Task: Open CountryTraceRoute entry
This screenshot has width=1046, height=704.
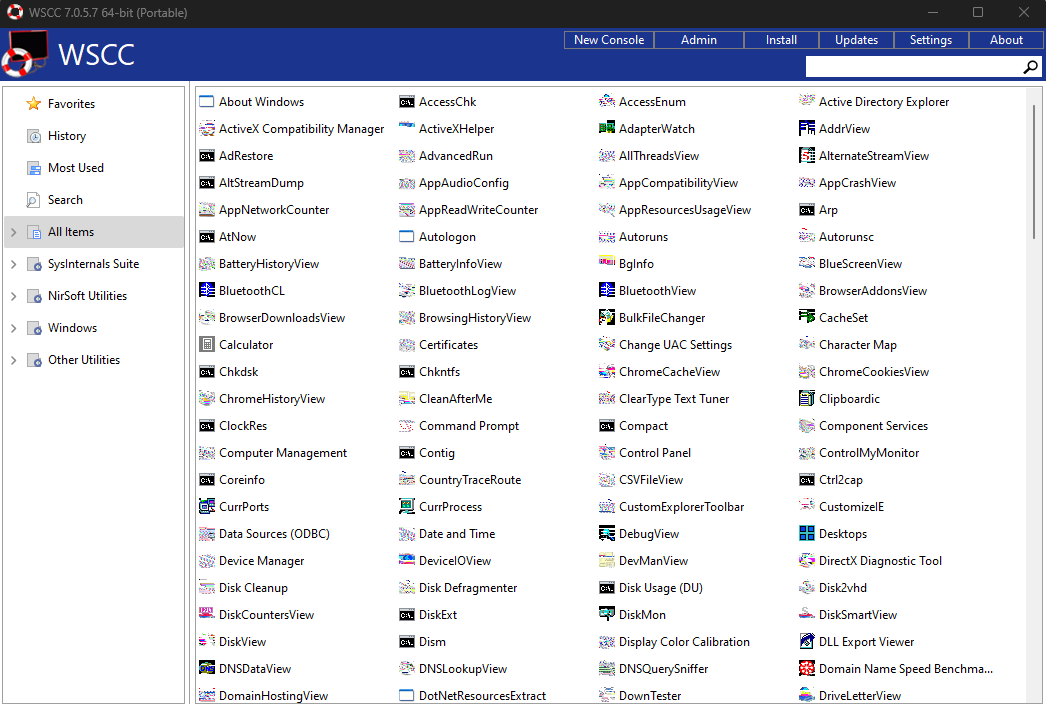Action: point(470,480)
